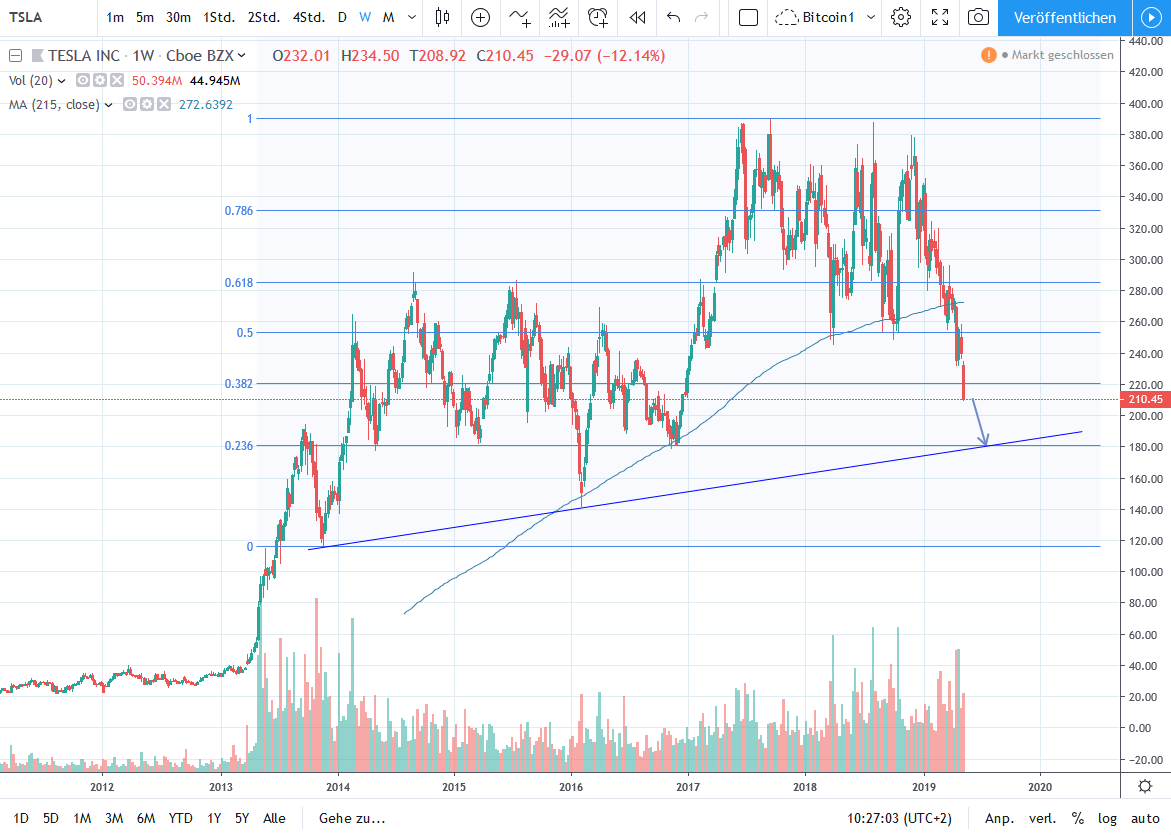Select the 5m timeframe

pyautogui.click(x=145, y=17)
